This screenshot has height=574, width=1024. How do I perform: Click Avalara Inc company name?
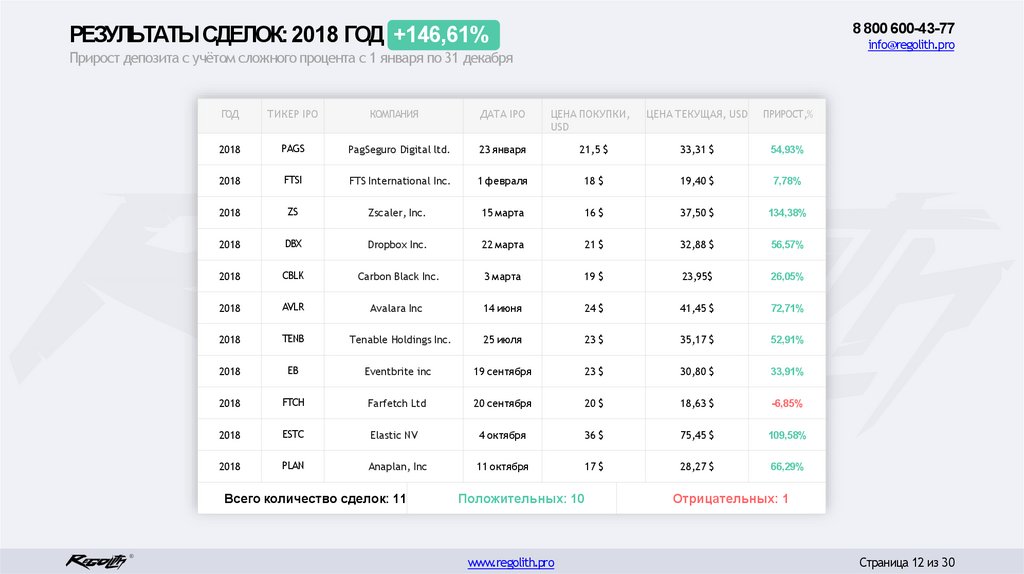(396, 308)
